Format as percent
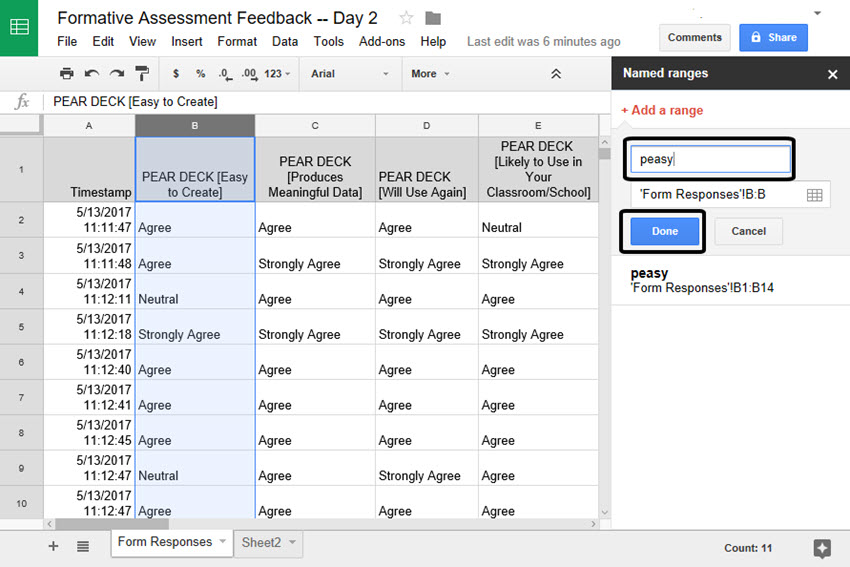The image size is (850, 567). coord(201,74)
